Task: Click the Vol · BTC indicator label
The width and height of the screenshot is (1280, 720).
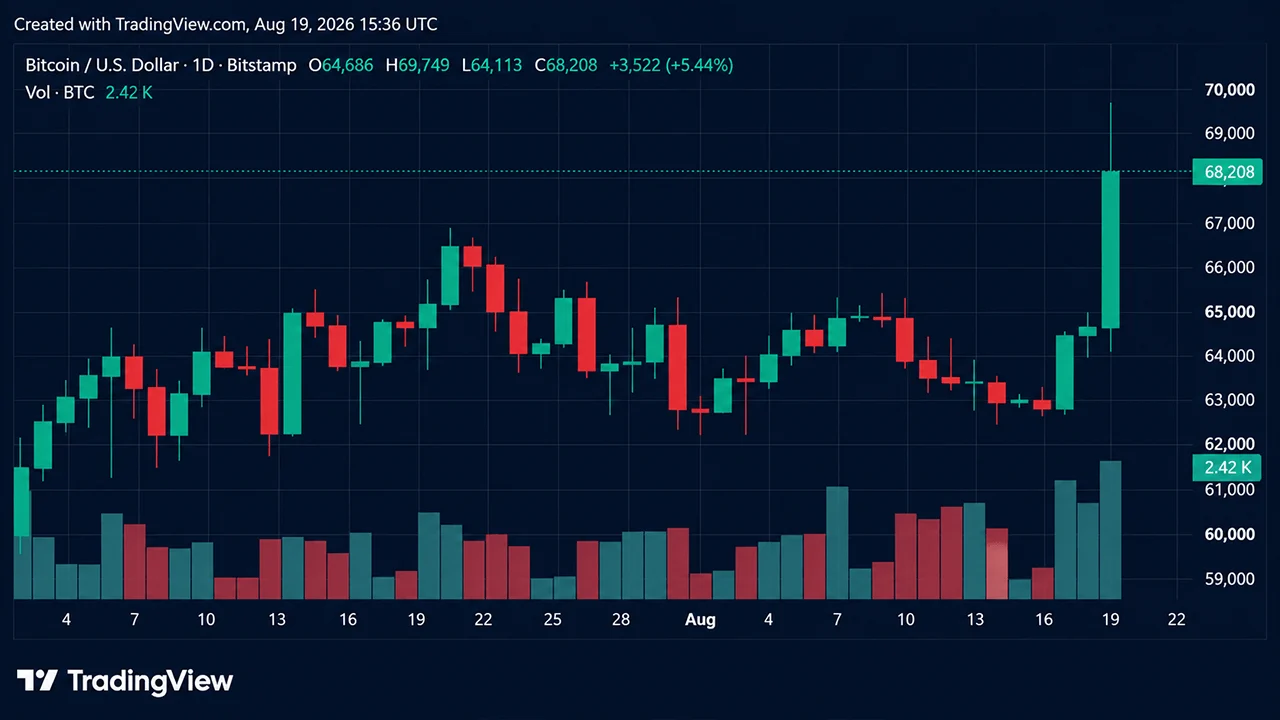Action: (60, 92)
